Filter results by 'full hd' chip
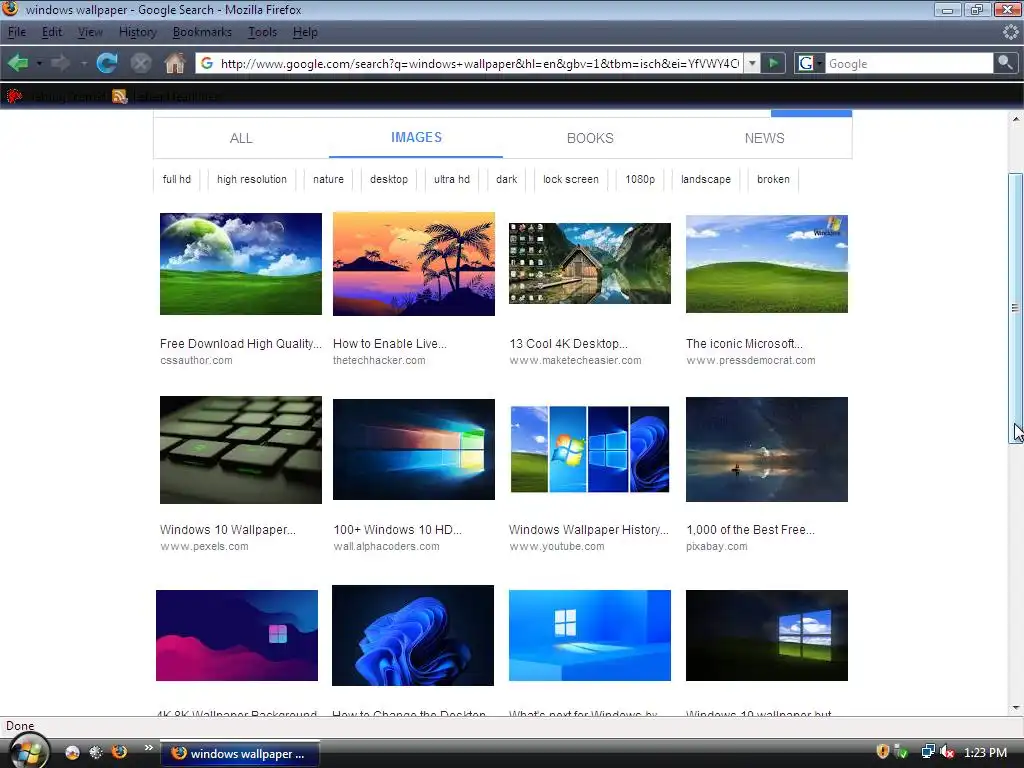 coord(176,179)
